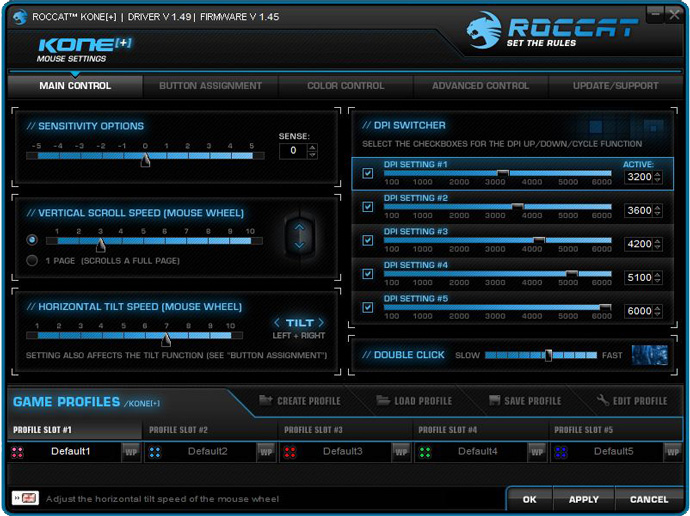
Task: Click the DPI Setting #3 value stepper
Action: (x=657, y=244)
